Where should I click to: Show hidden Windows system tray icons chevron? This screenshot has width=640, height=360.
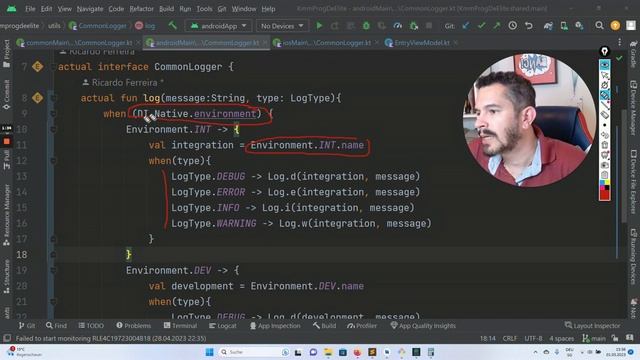coord(535,352)
